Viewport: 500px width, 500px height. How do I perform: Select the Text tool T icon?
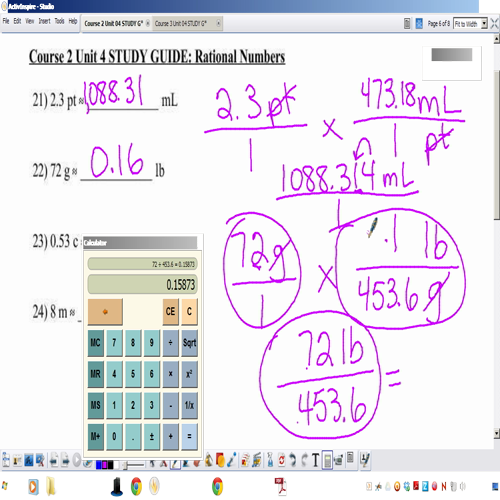(315, 460)
